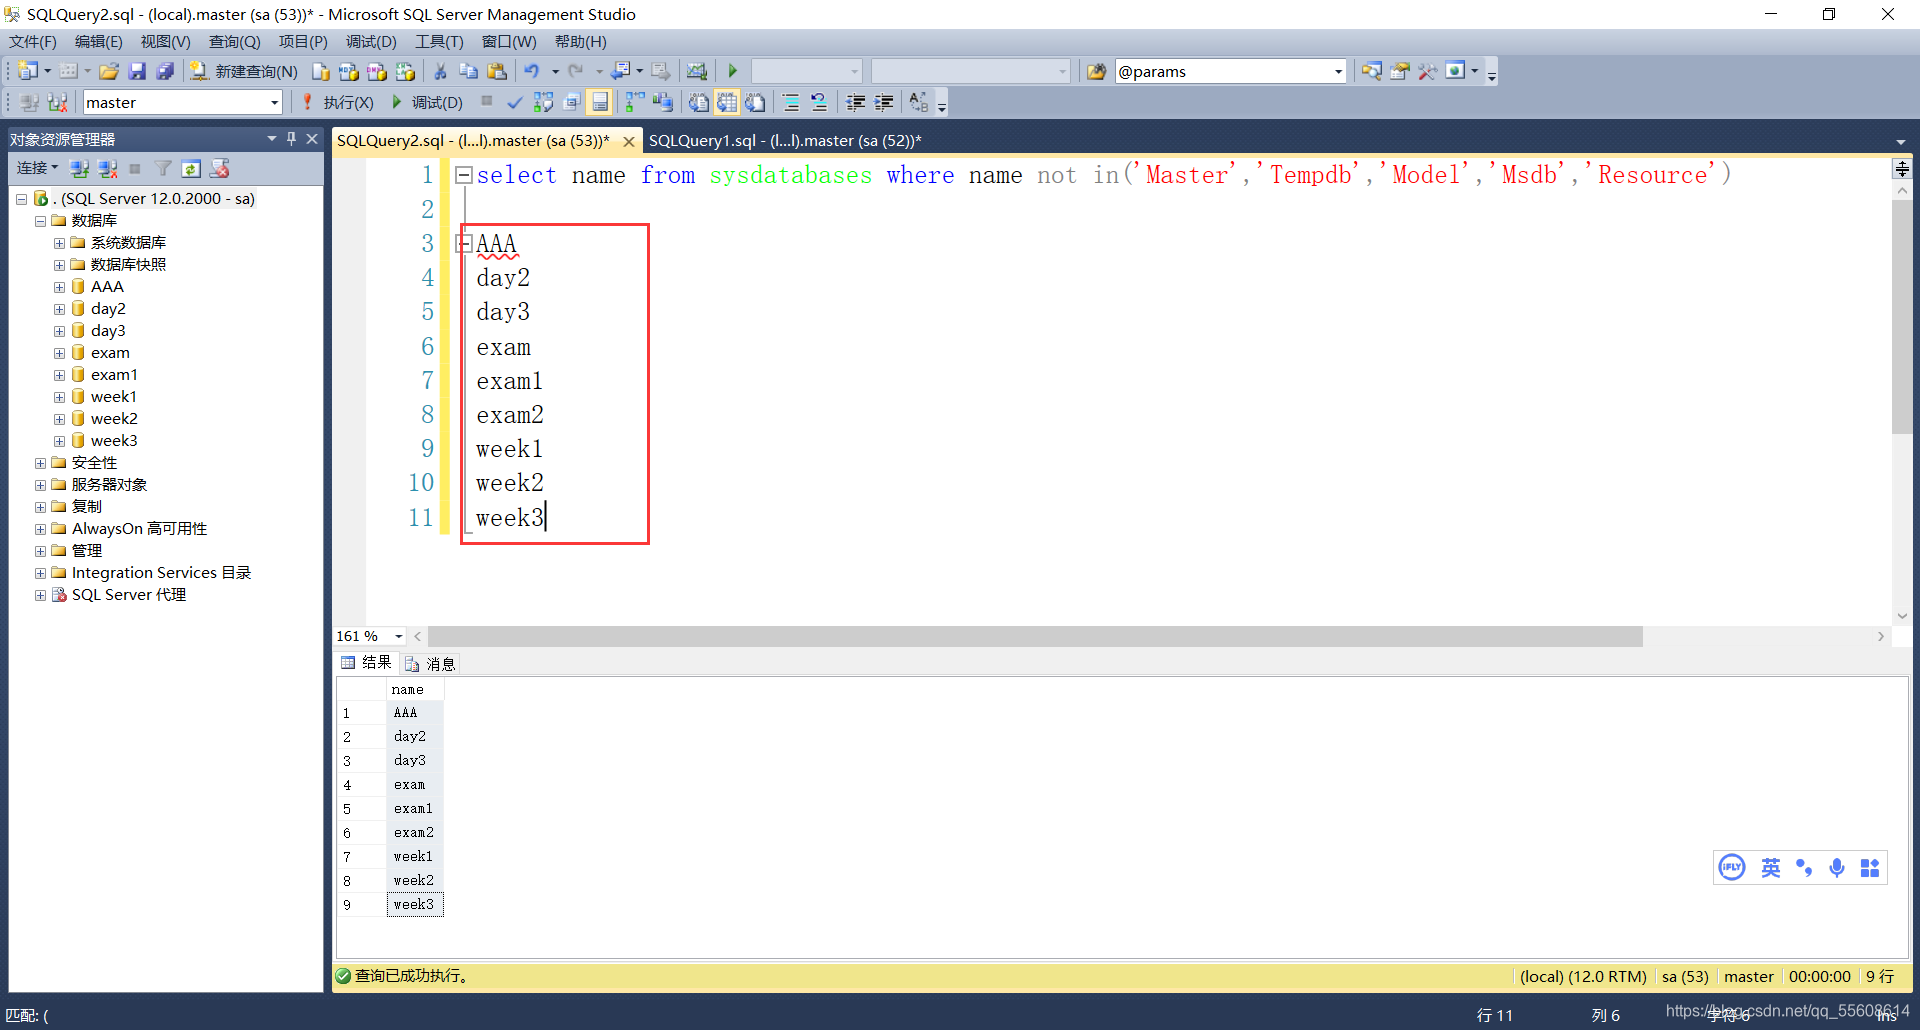Screen dimensions: 1920x1030
Task: Click Object Explorer filter funnel icon
Action: point(163,168)
